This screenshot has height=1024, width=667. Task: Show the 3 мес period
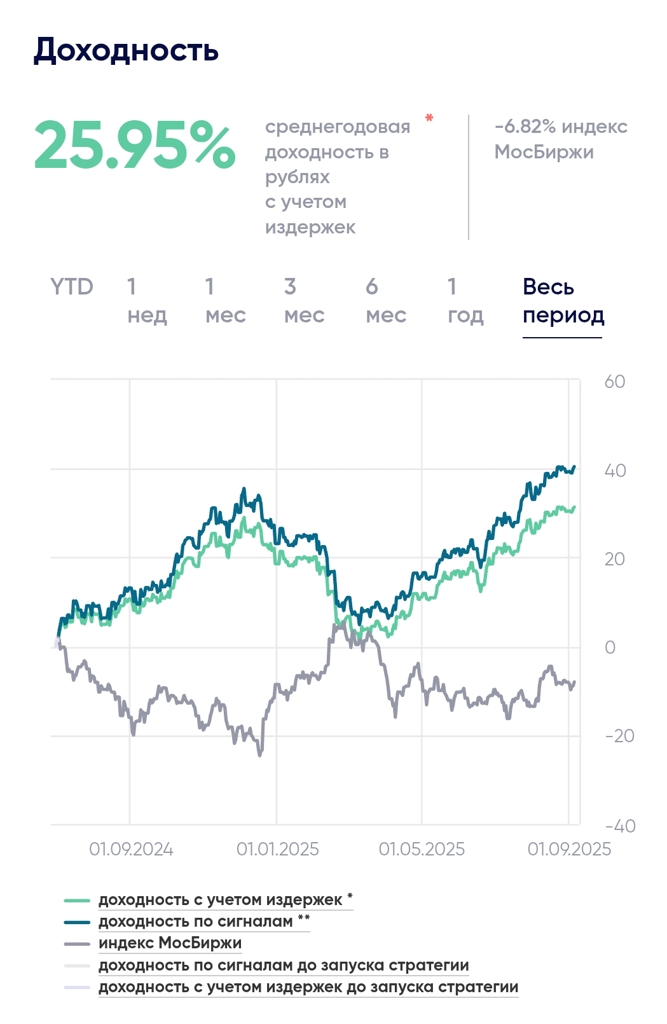(304, 301)
